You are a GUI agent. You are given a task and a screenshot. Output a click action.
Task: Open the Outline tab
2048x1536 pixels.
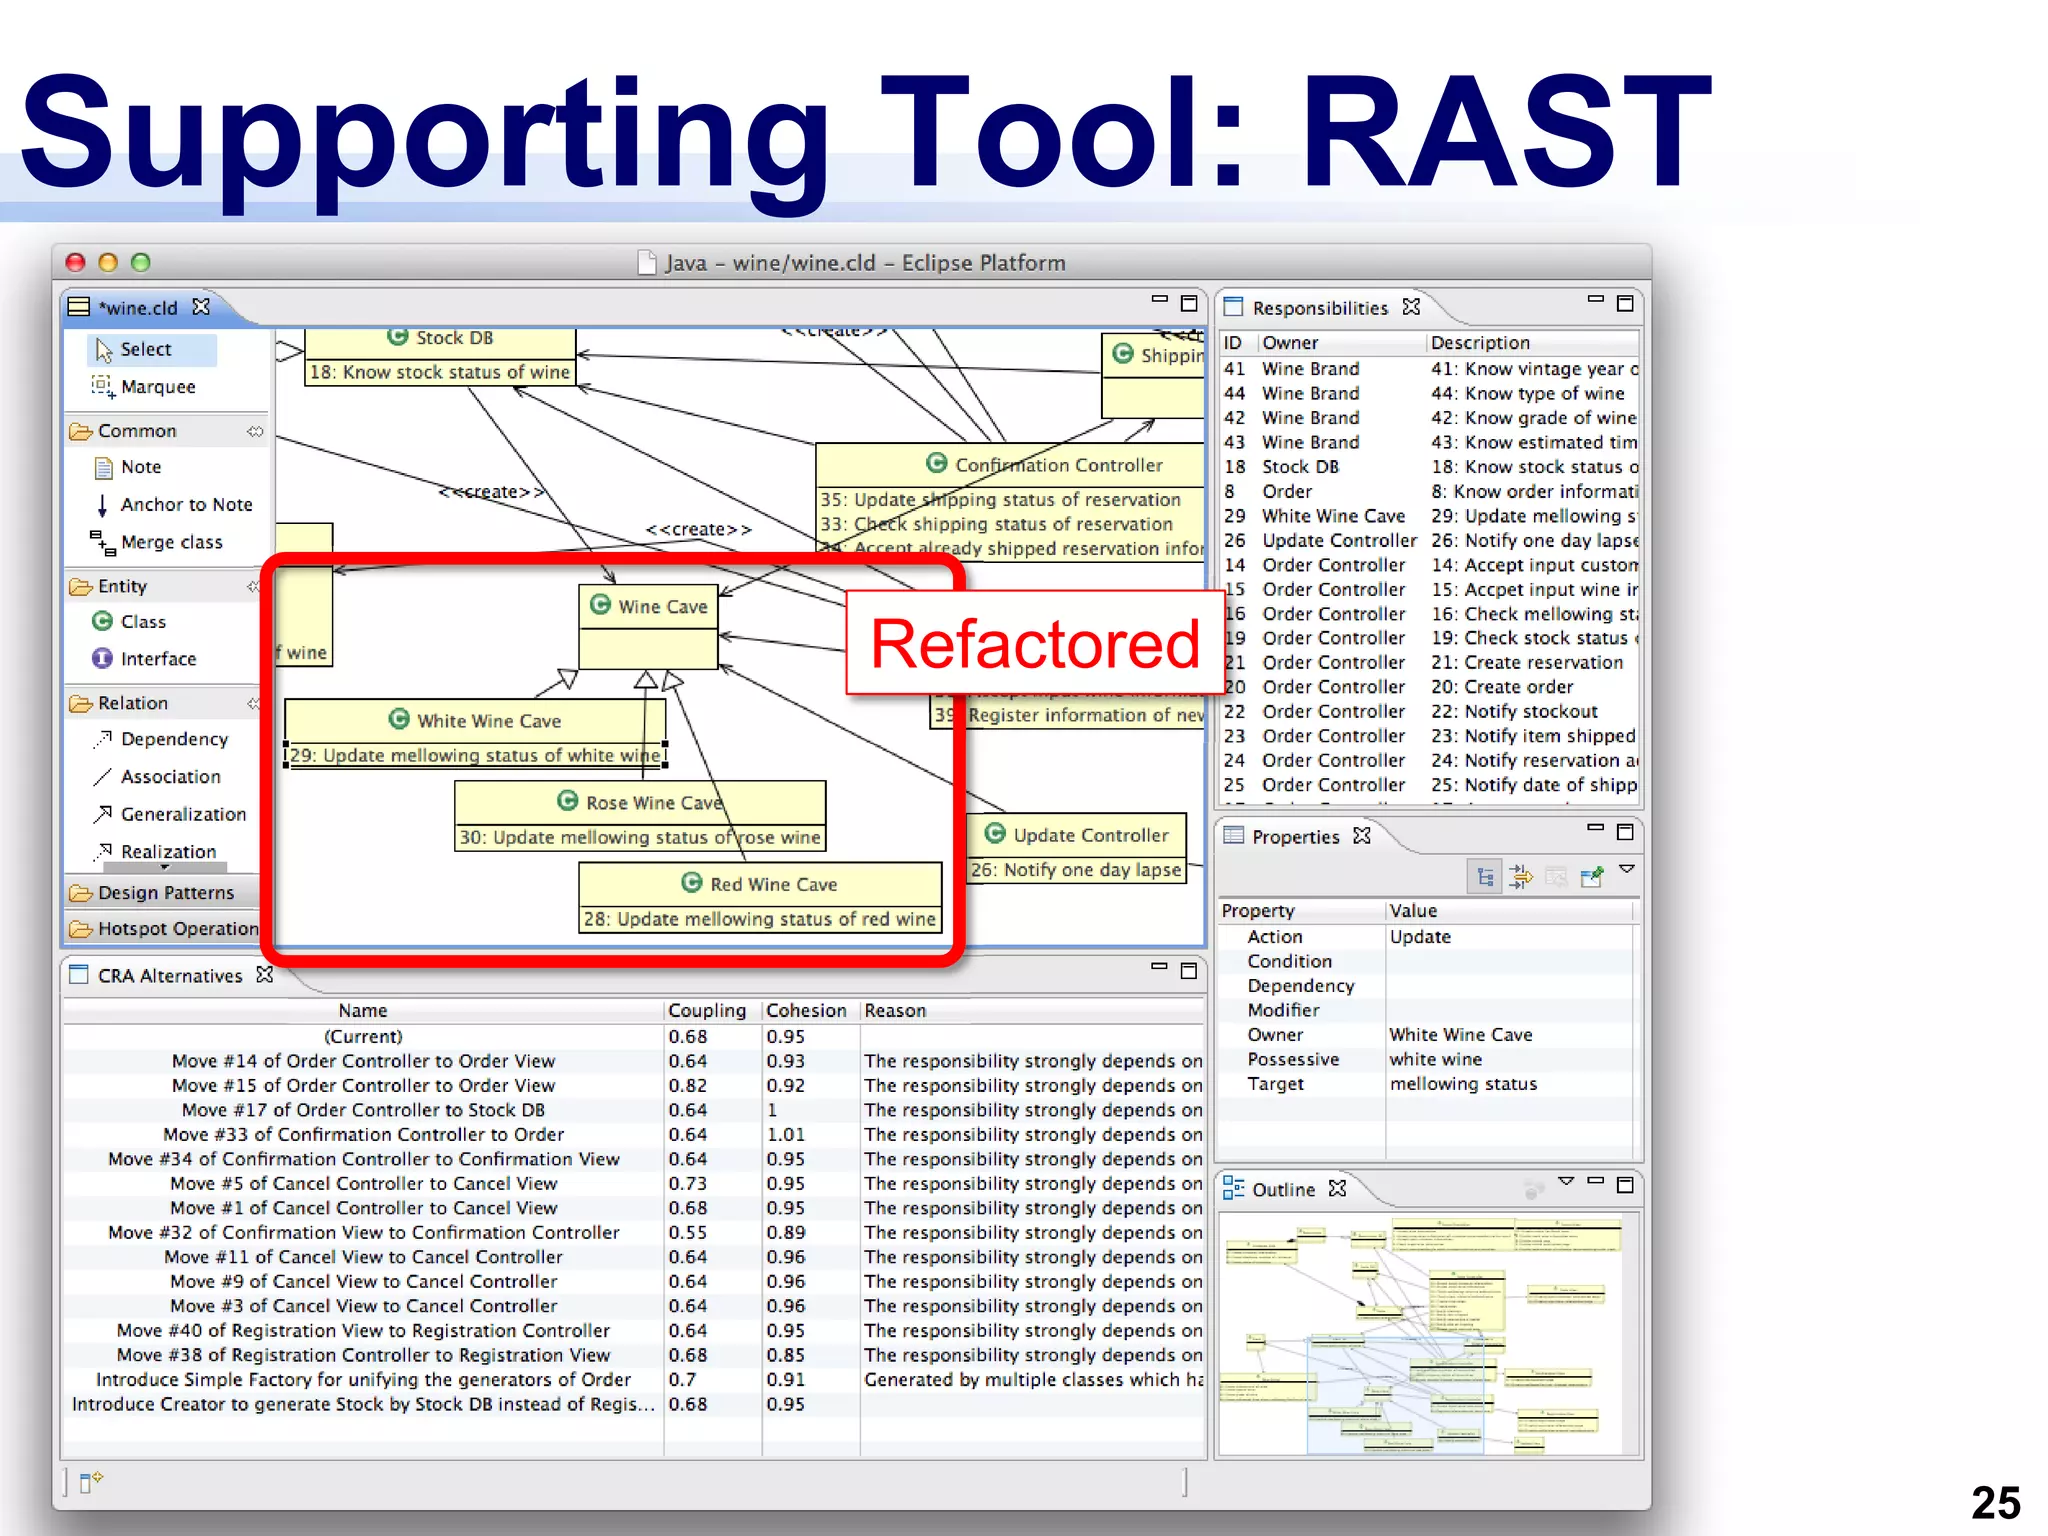click(x=1283, y=1189)
